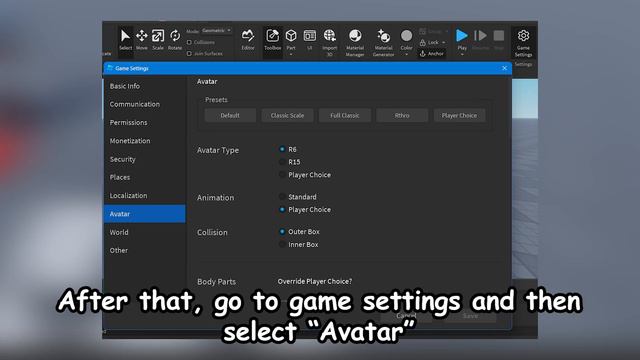Switch to the Communication settings page
The width and height of the screenshot is (640, 360).
pos(144,104)
